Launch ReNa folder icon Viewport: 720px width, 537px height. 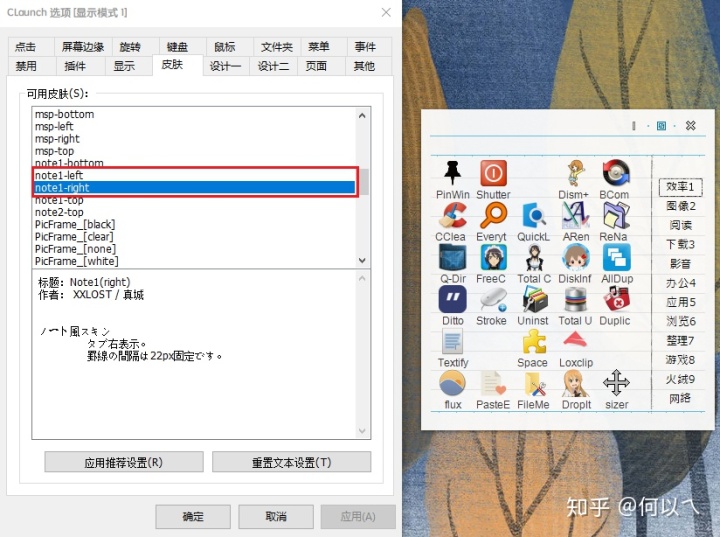pos(615,215)
